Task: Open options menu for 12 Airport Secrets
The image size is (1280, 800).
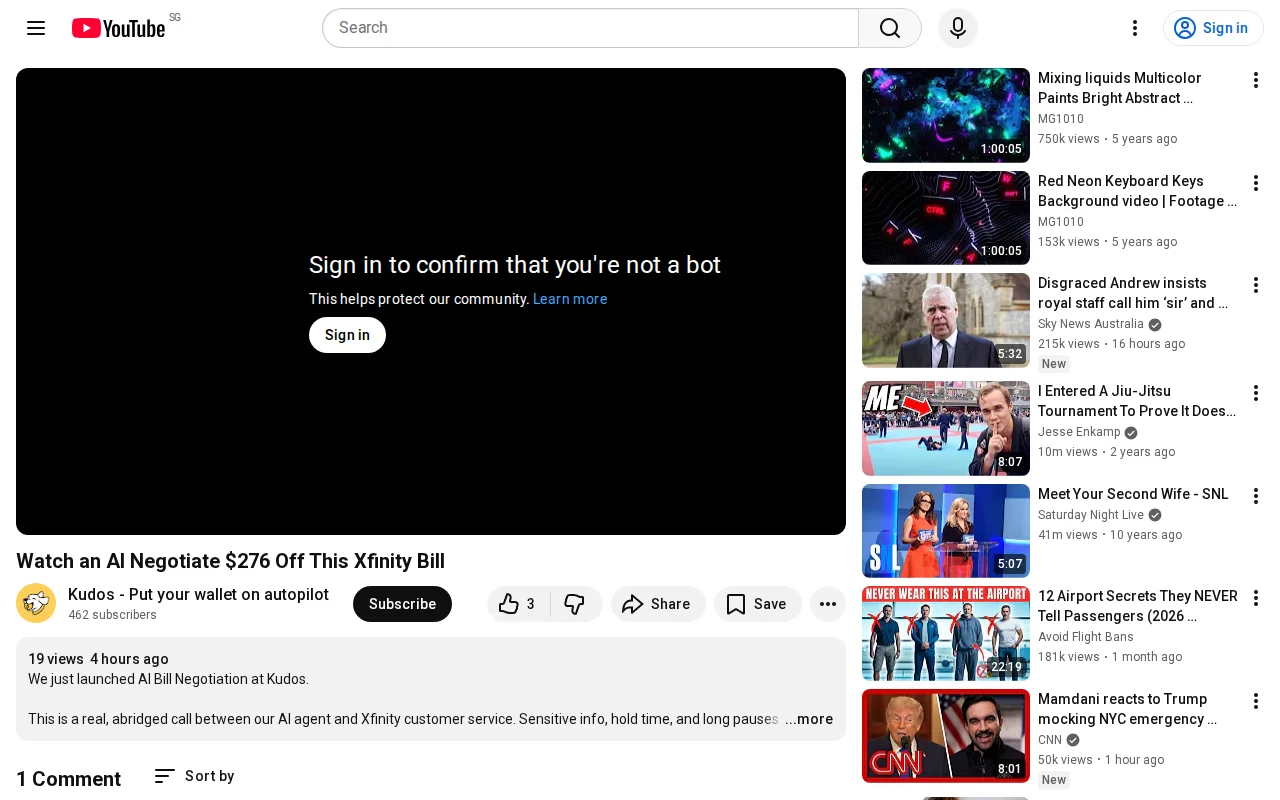Action: 1256,598
